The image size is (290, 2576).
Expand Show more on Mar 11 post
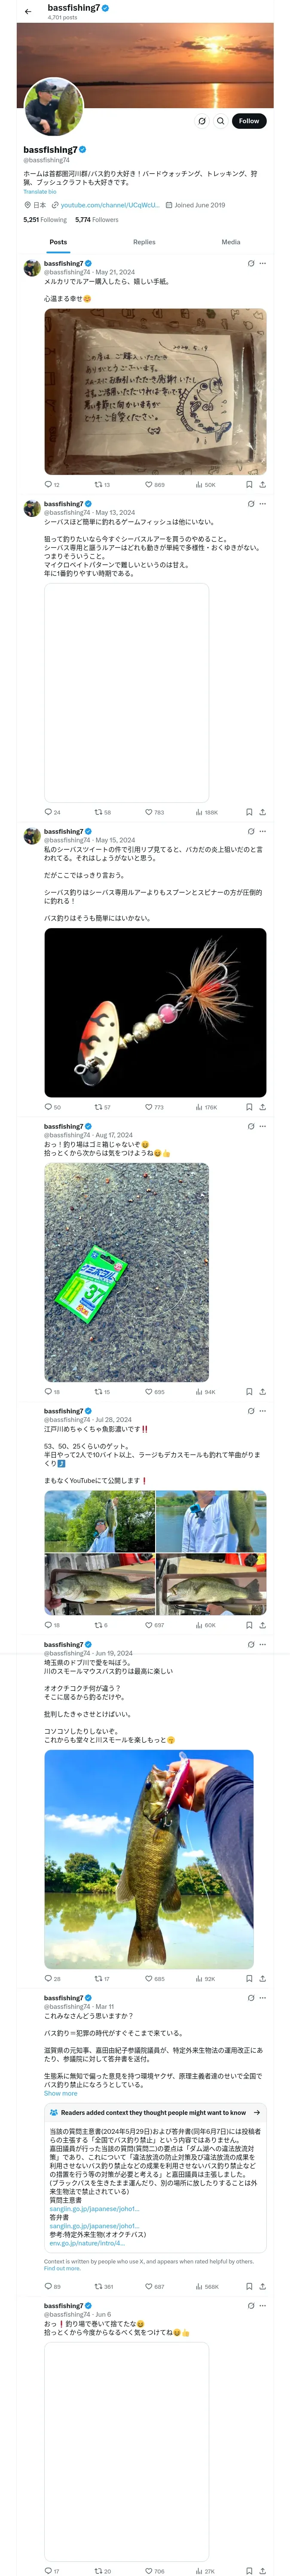click(x=60, y=2093)
